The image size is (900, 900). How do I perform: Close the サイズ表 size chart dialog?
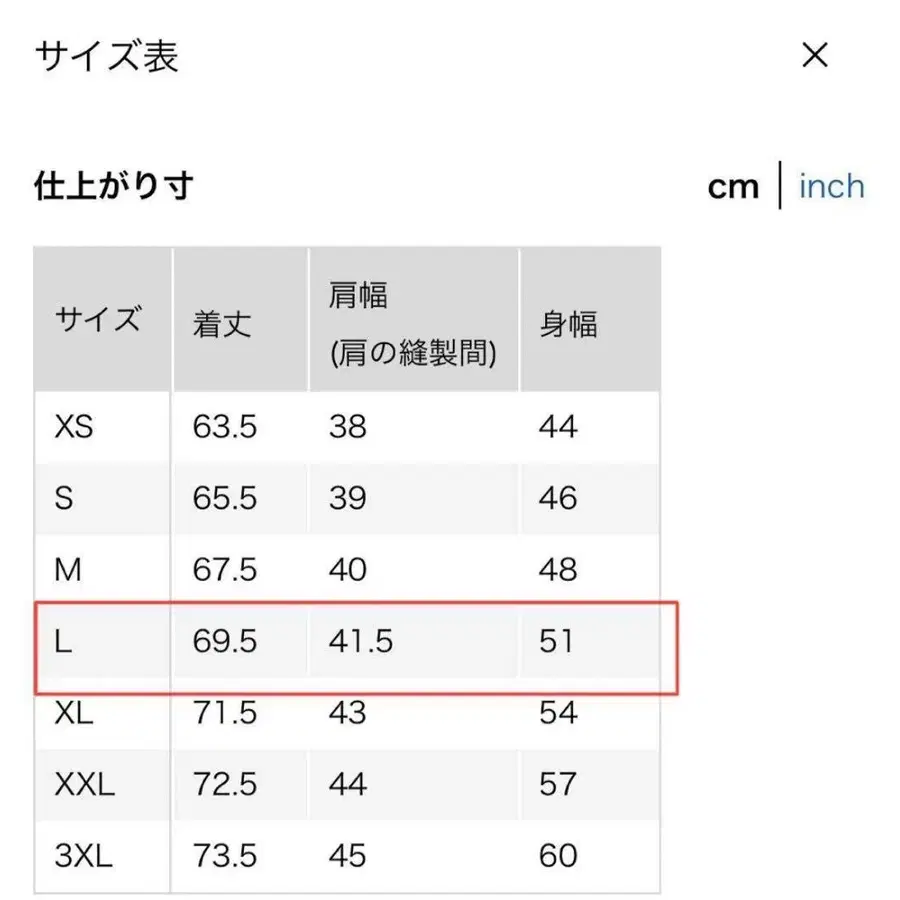tap(816, 56)
